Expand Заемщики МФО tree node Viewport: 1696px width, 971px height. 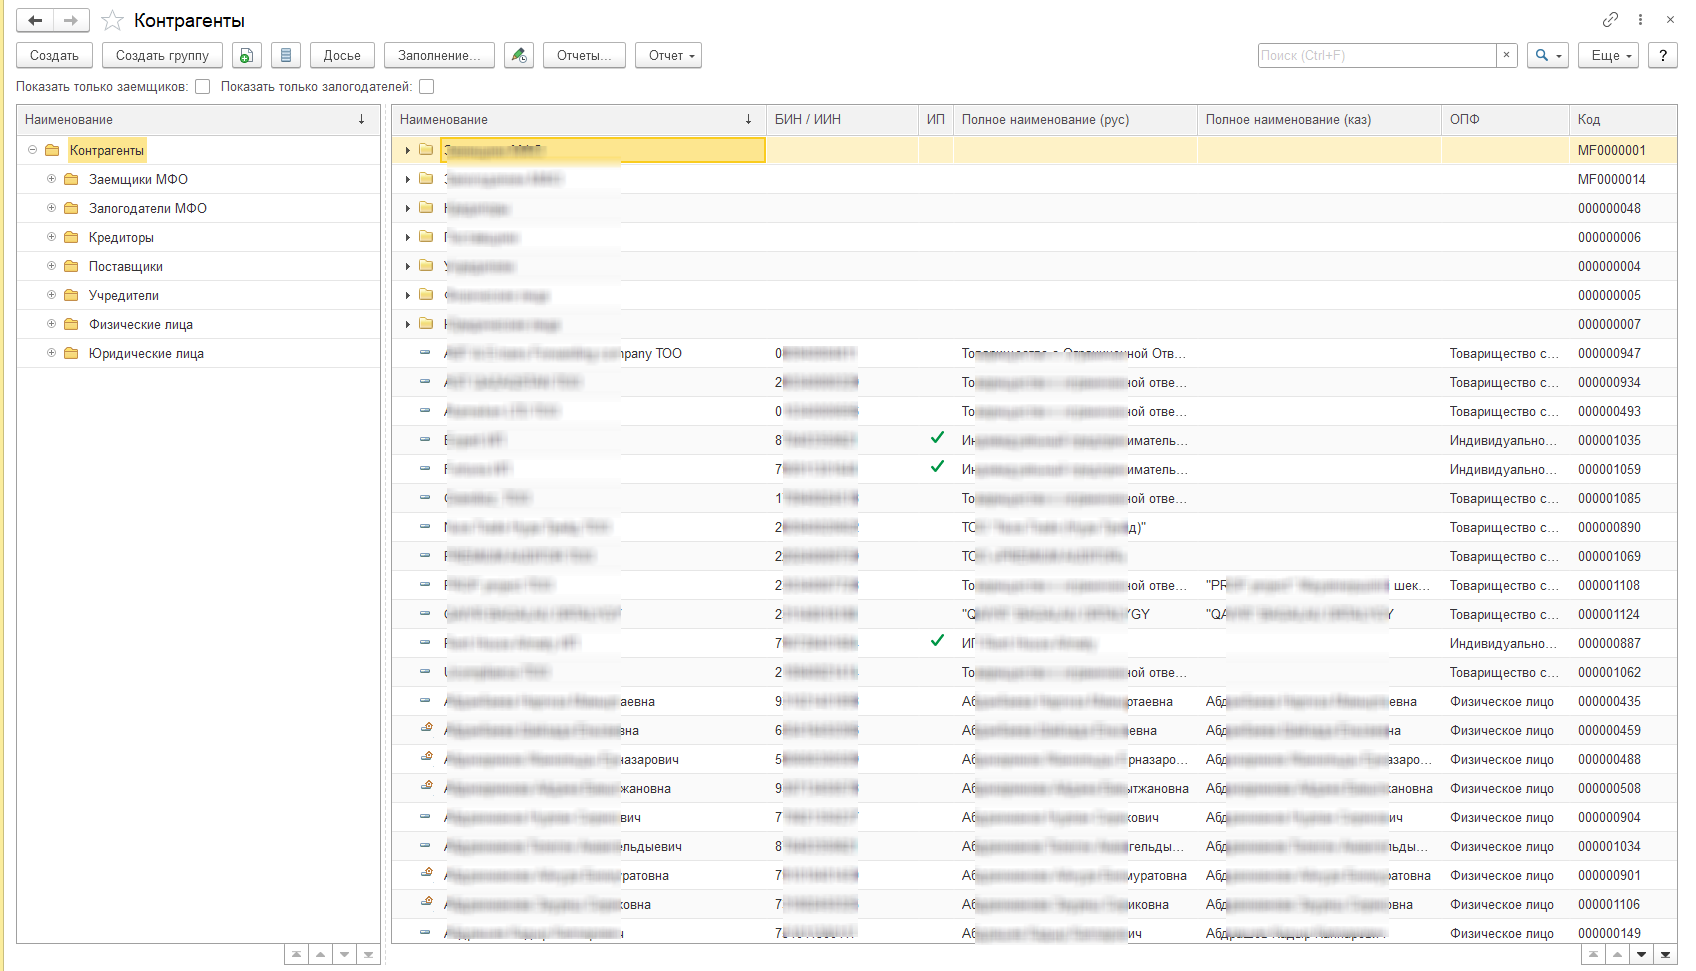click(51, 179)
